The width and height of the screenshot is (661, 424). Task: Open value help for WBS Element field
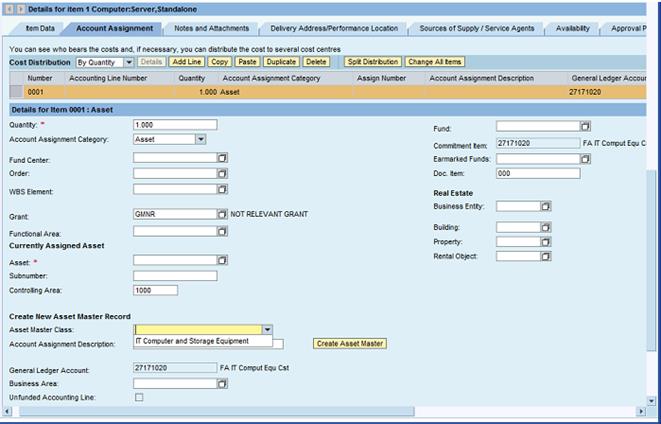222,190
